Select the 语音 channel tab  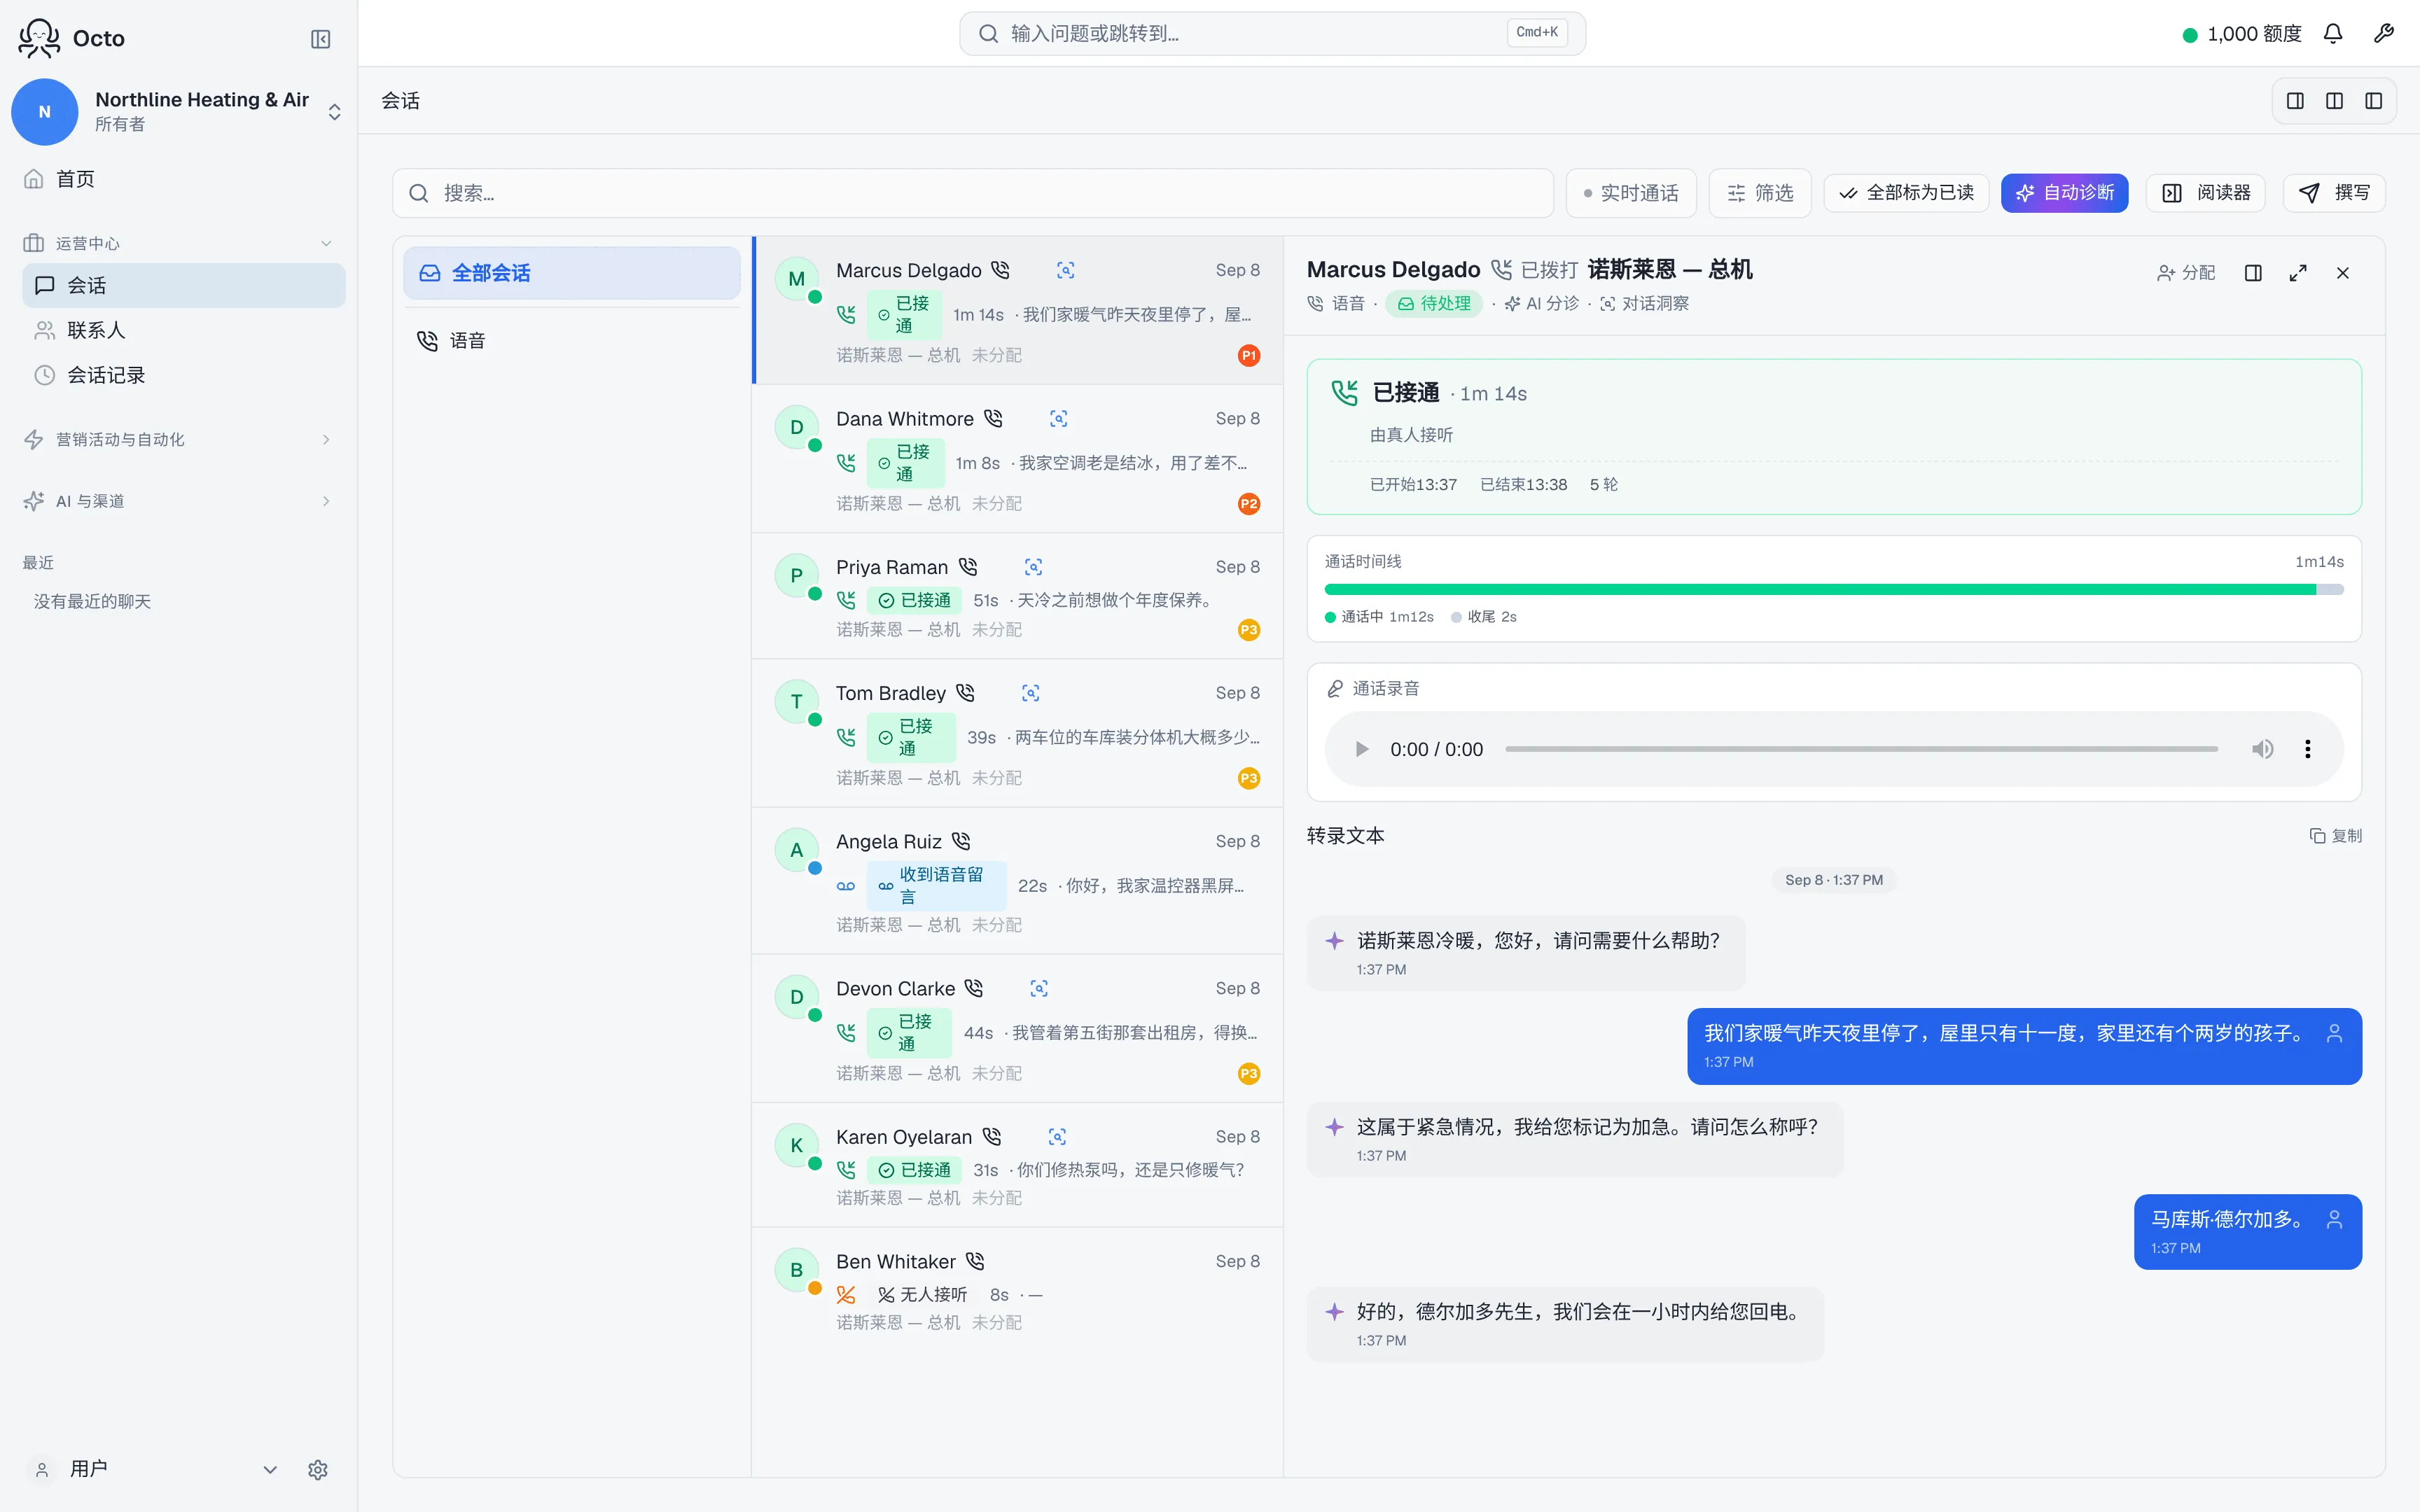[x=572, y=341]
